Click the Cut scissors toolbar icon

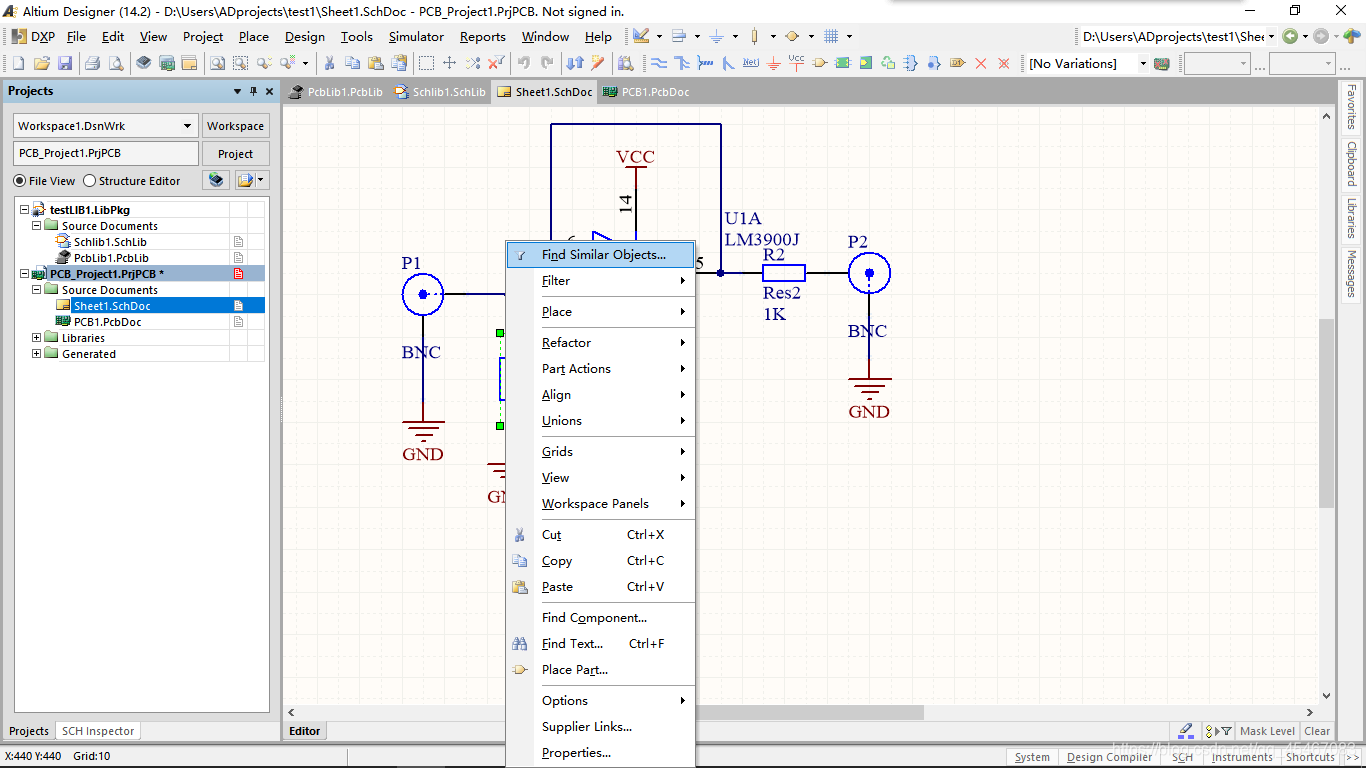(328, 63)
